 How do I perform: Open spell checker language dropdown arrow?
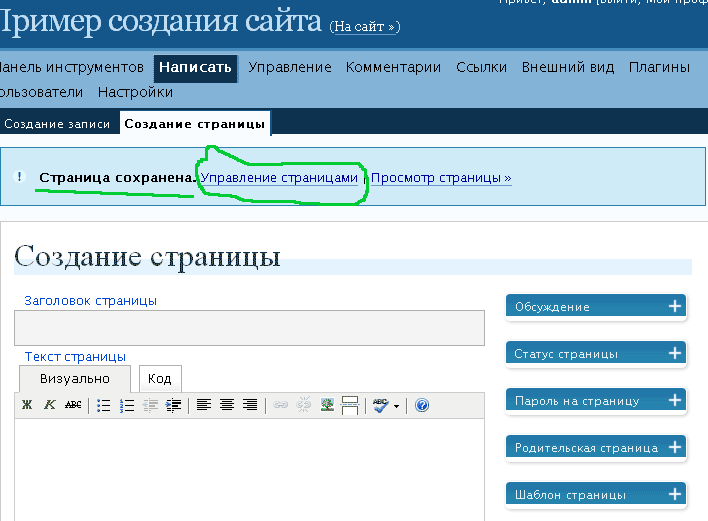pyautogui.click(x=396, y=406)
